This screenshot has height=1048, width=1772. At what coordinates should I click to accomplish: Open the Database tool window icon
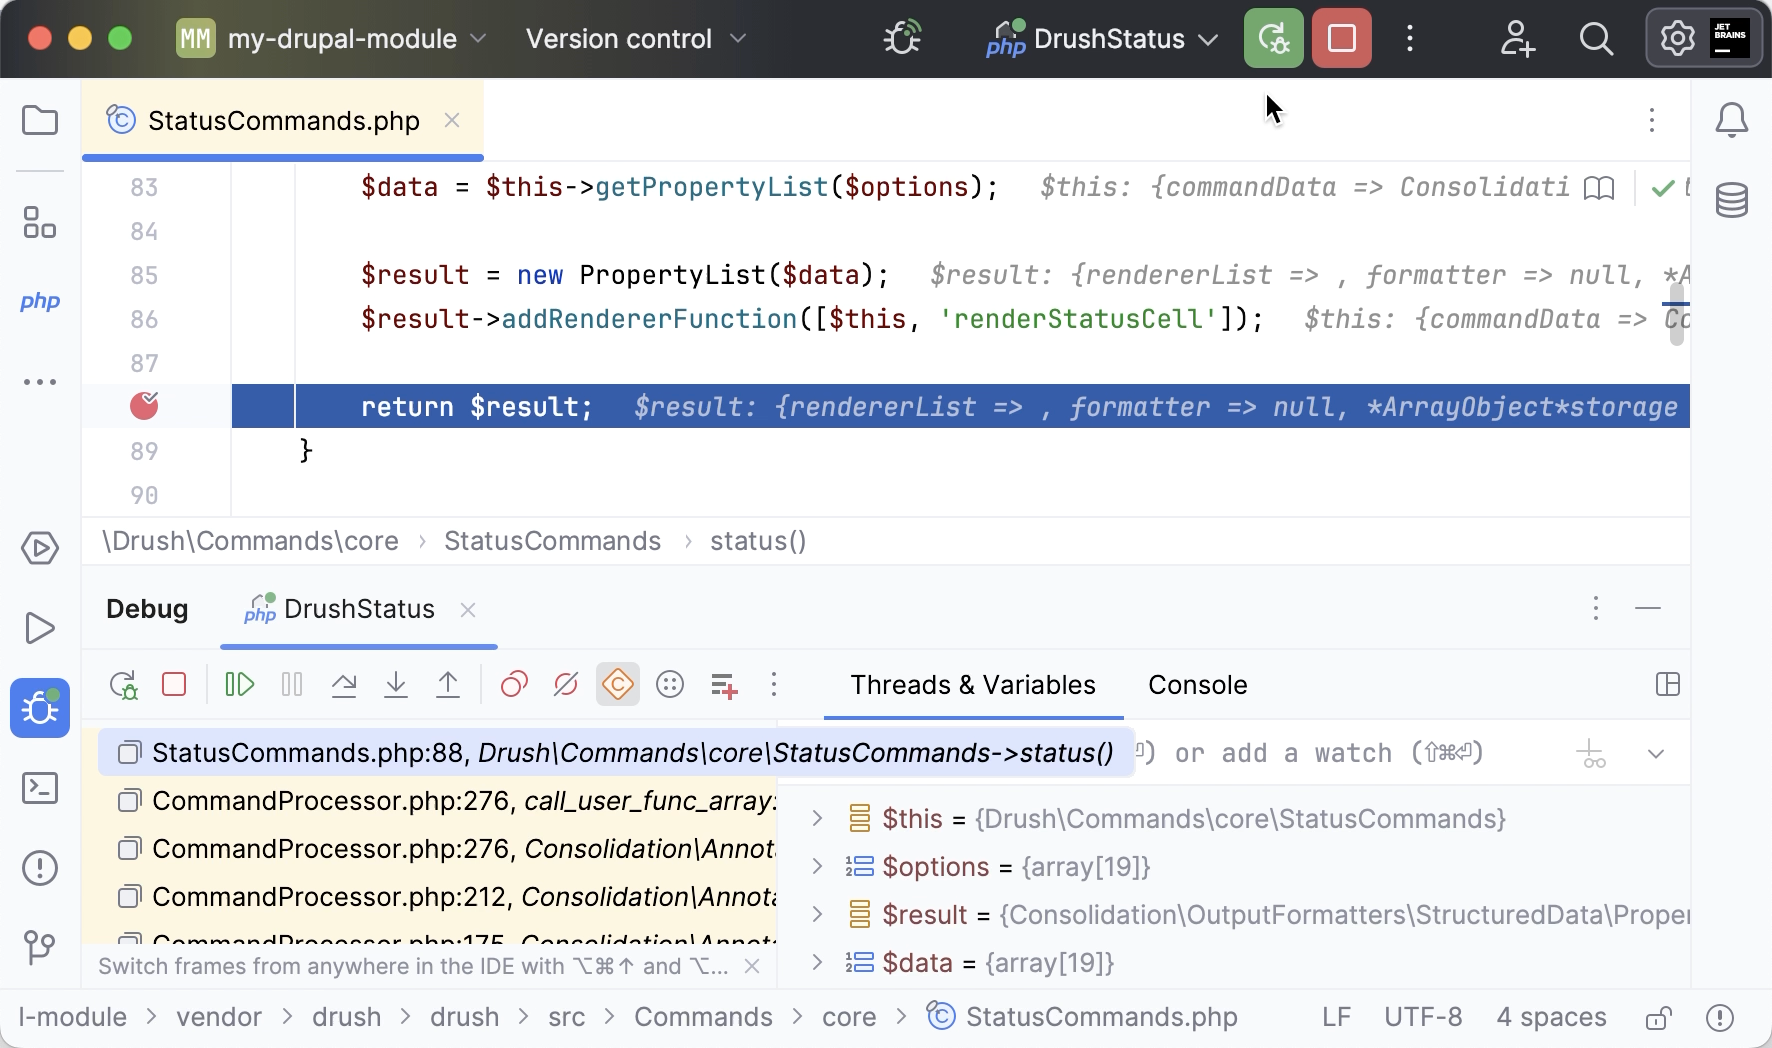point(1733,200)
